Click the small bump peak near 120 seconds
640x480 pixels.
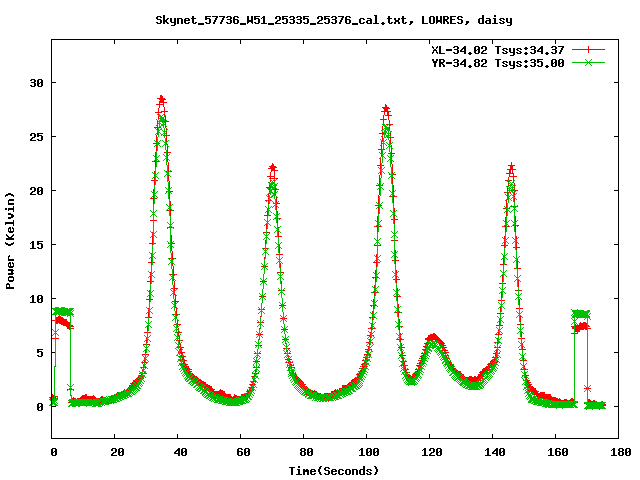(x=433, y=338)
